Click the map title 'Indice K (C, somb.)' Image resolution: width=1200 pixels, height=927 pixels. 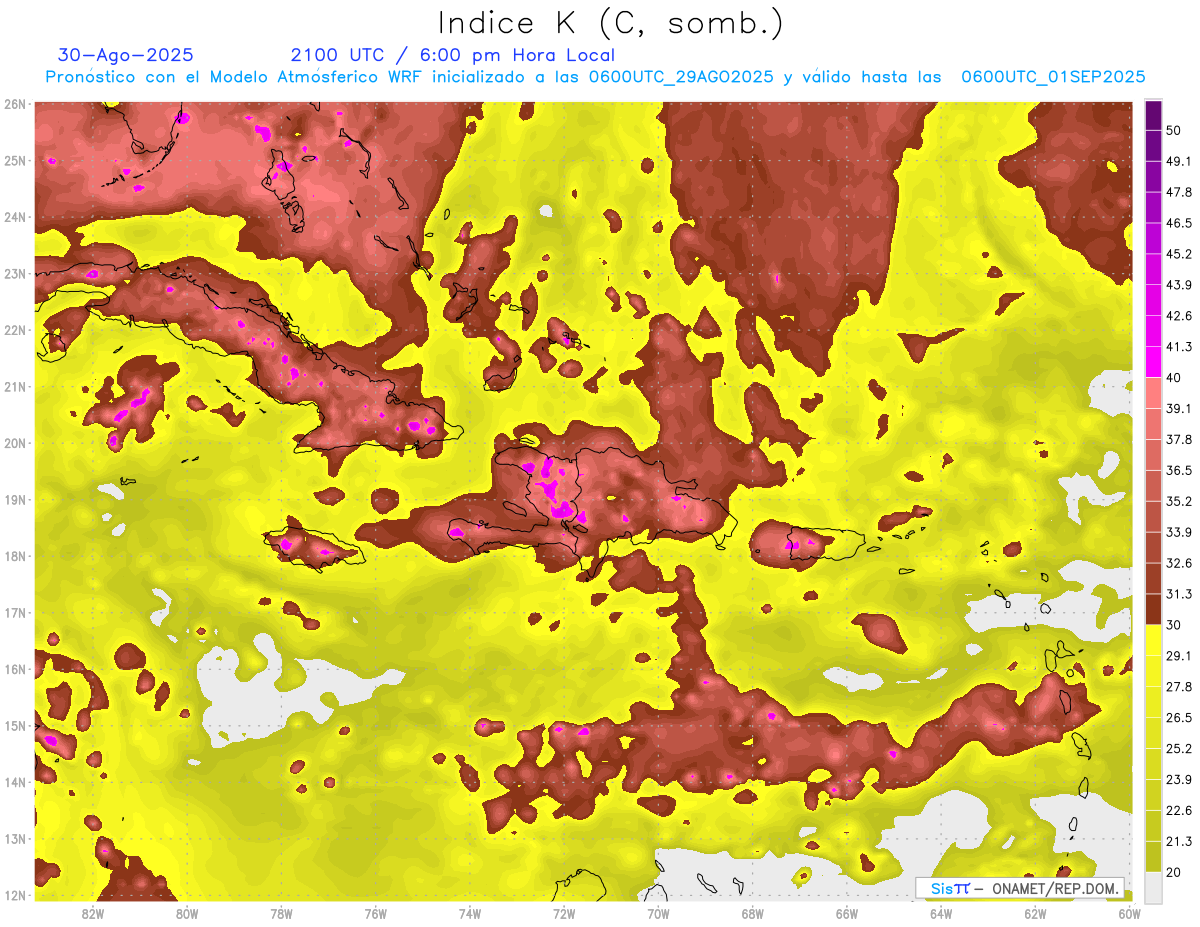click(x=610, y=23)
